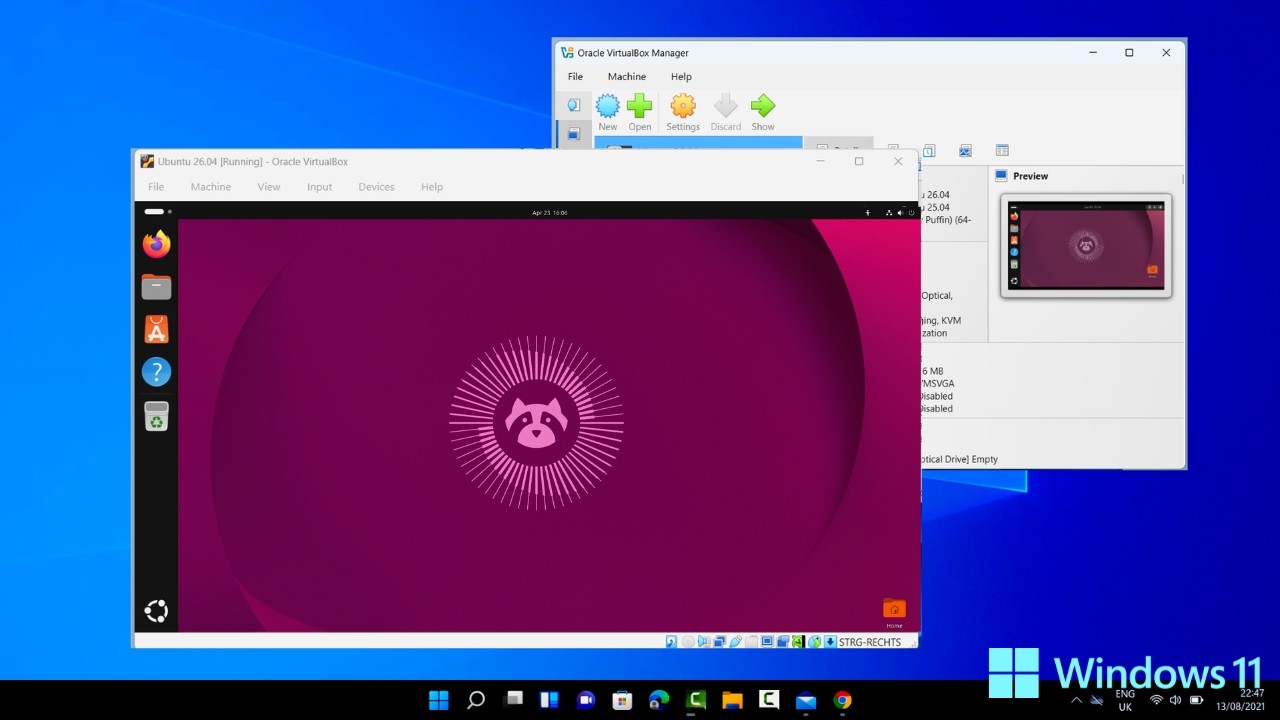The height and width of the screenshot is (720, 1280).
Task: Click New in VirtualBox Manager toolbar
Action: pos(608,112)
